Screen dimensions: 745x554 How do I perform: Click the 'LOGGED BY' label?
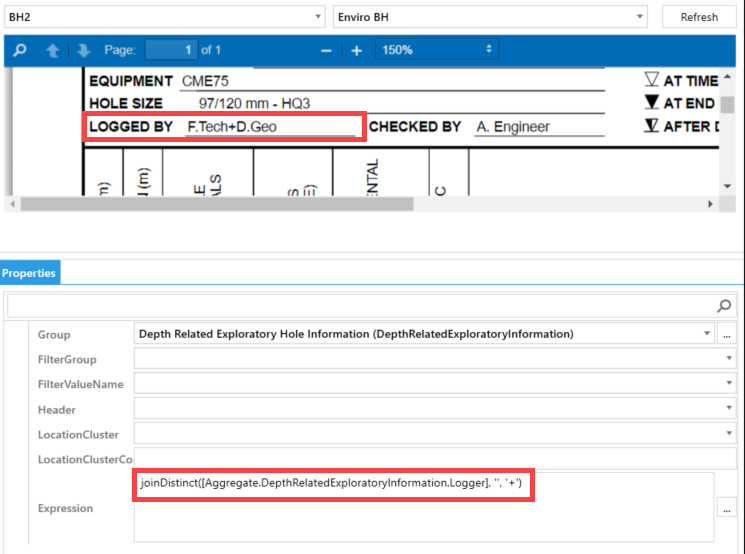click(131, 127)
